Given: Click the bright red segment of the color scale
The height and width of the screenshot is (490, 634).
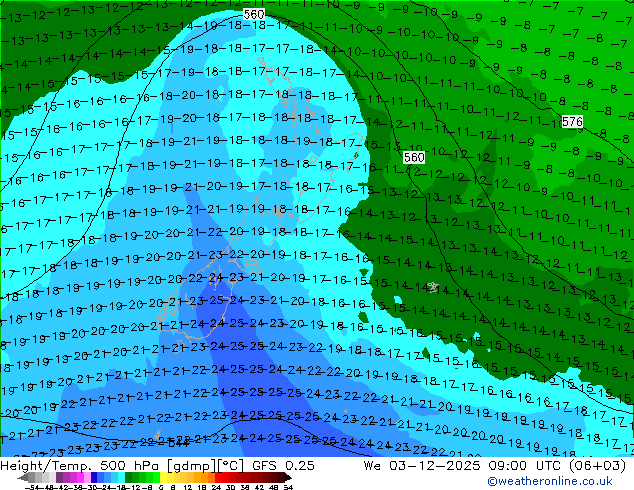Looking at the screenshot, I should tap(218, 477).
